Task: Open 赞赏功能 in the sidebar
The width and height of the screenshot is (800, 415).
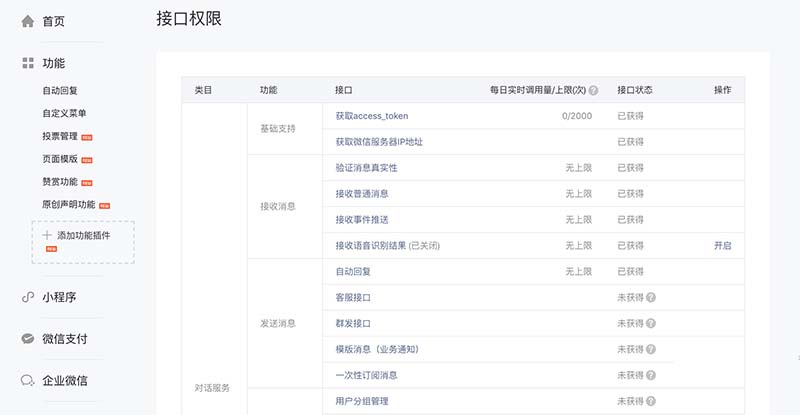Action: point(60,182)
